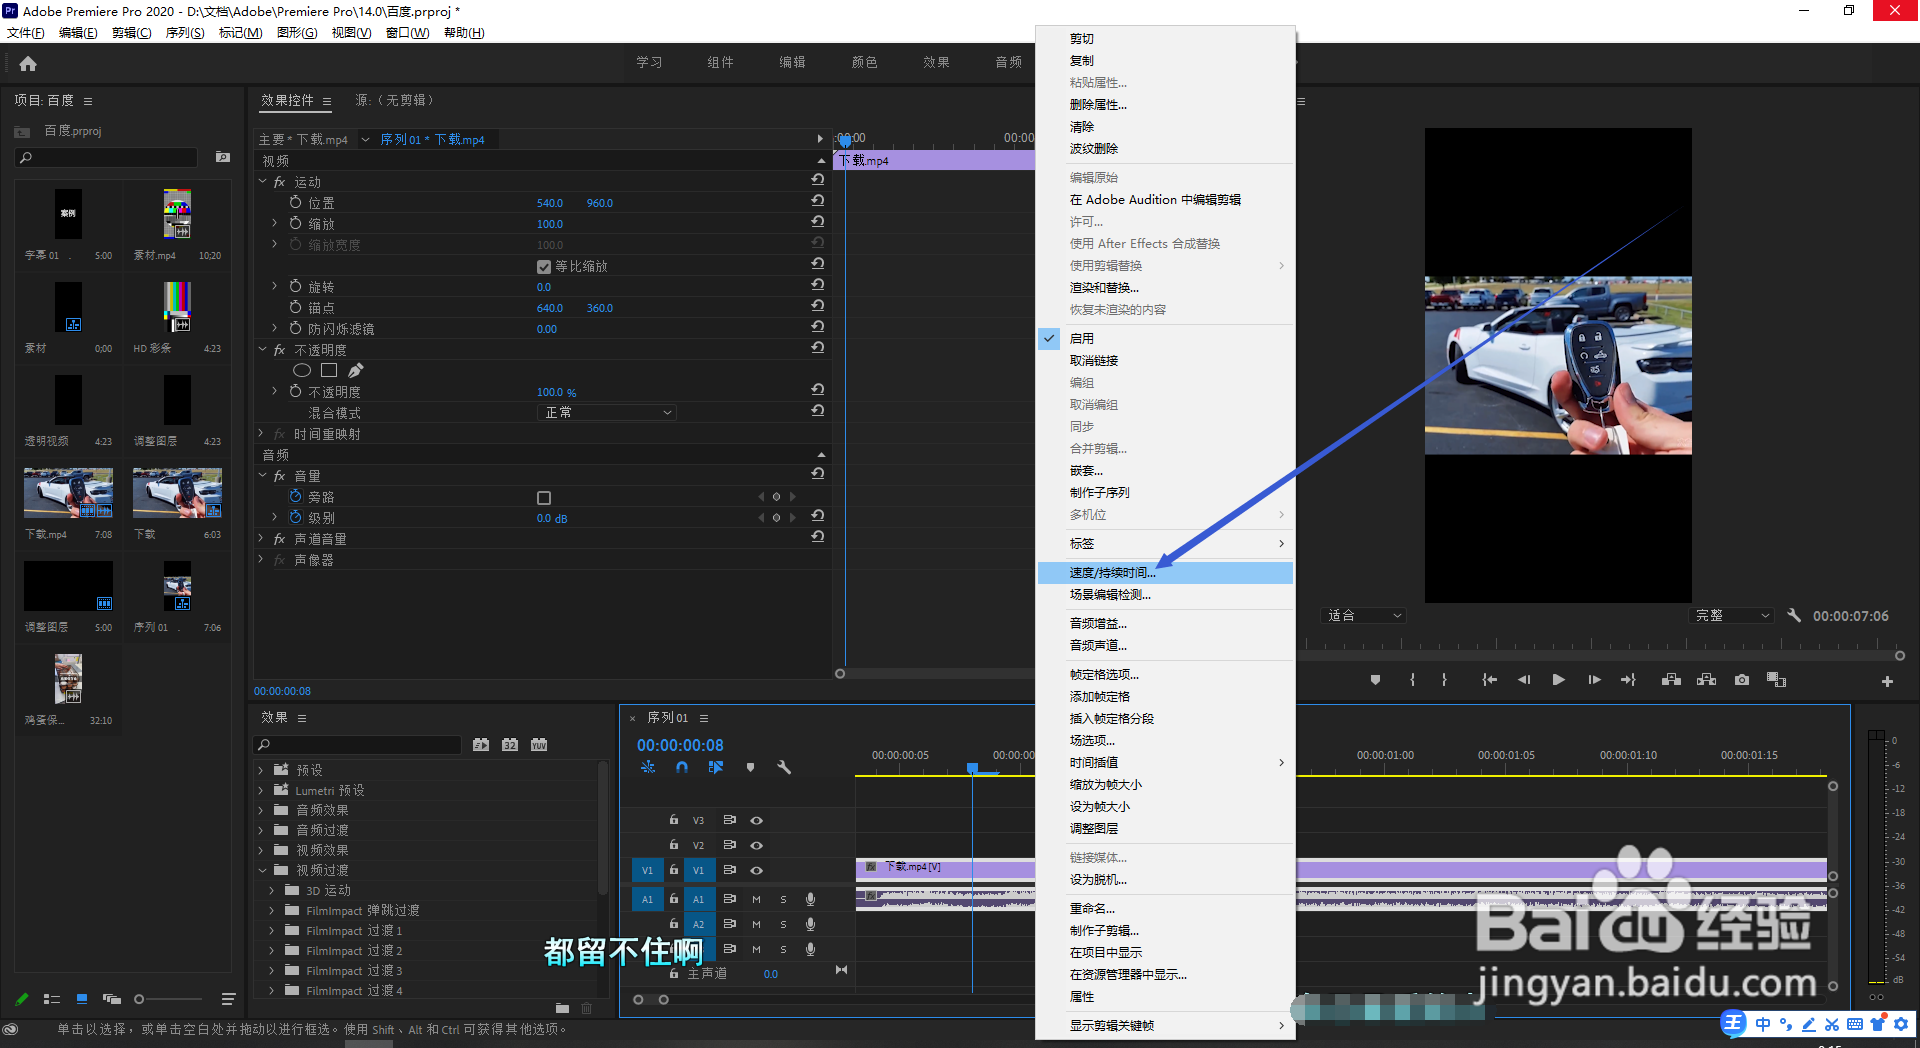Click Go to In point button
This screenshot has width=1920, height=1048.
point(1489,680)
